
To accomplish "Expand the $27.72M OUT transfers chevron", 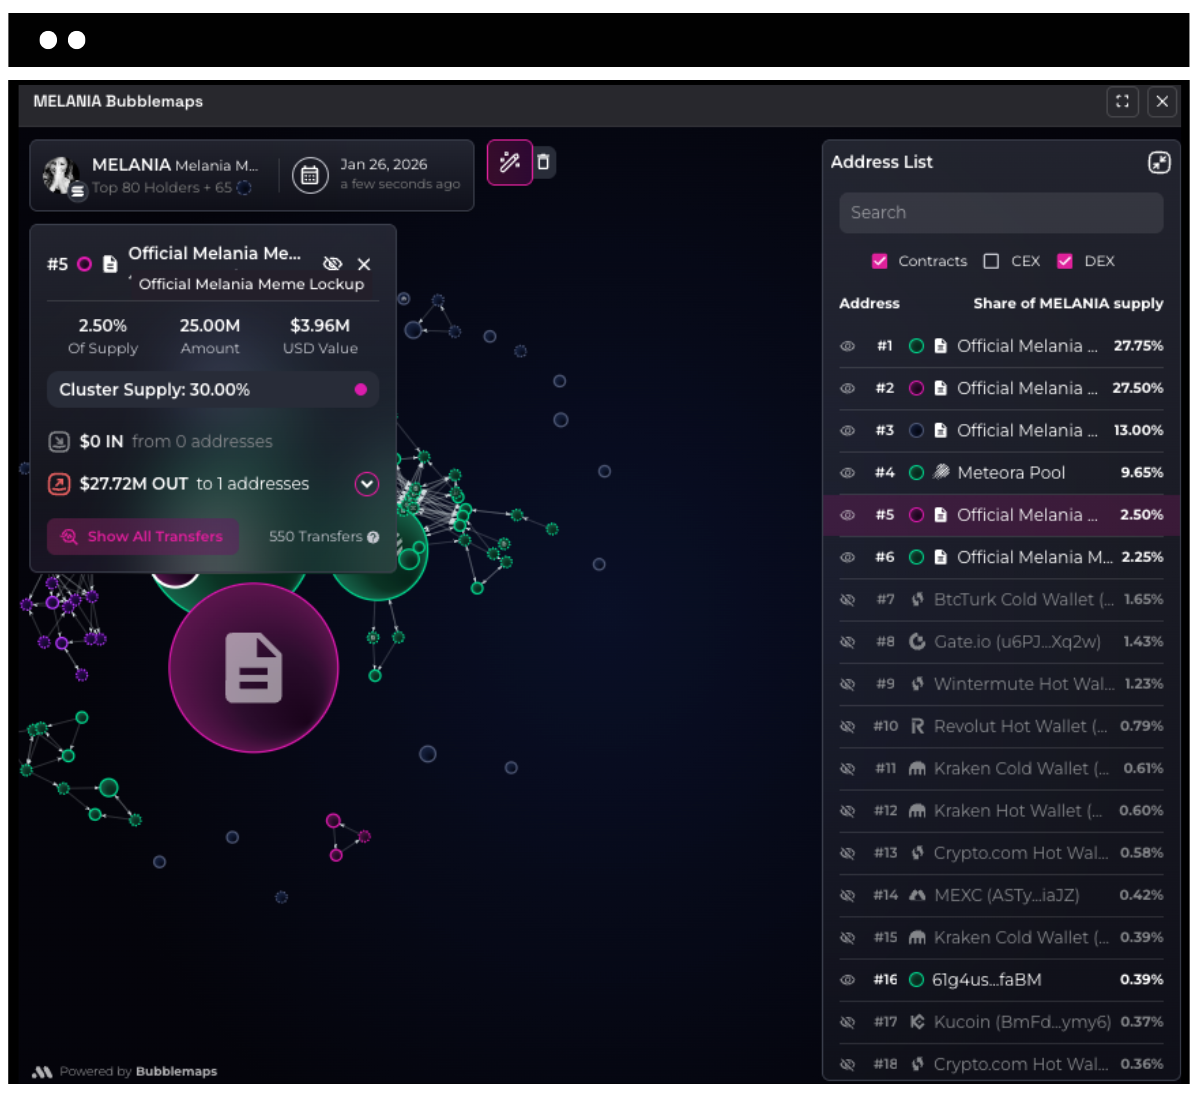I will tap(367, 484).
